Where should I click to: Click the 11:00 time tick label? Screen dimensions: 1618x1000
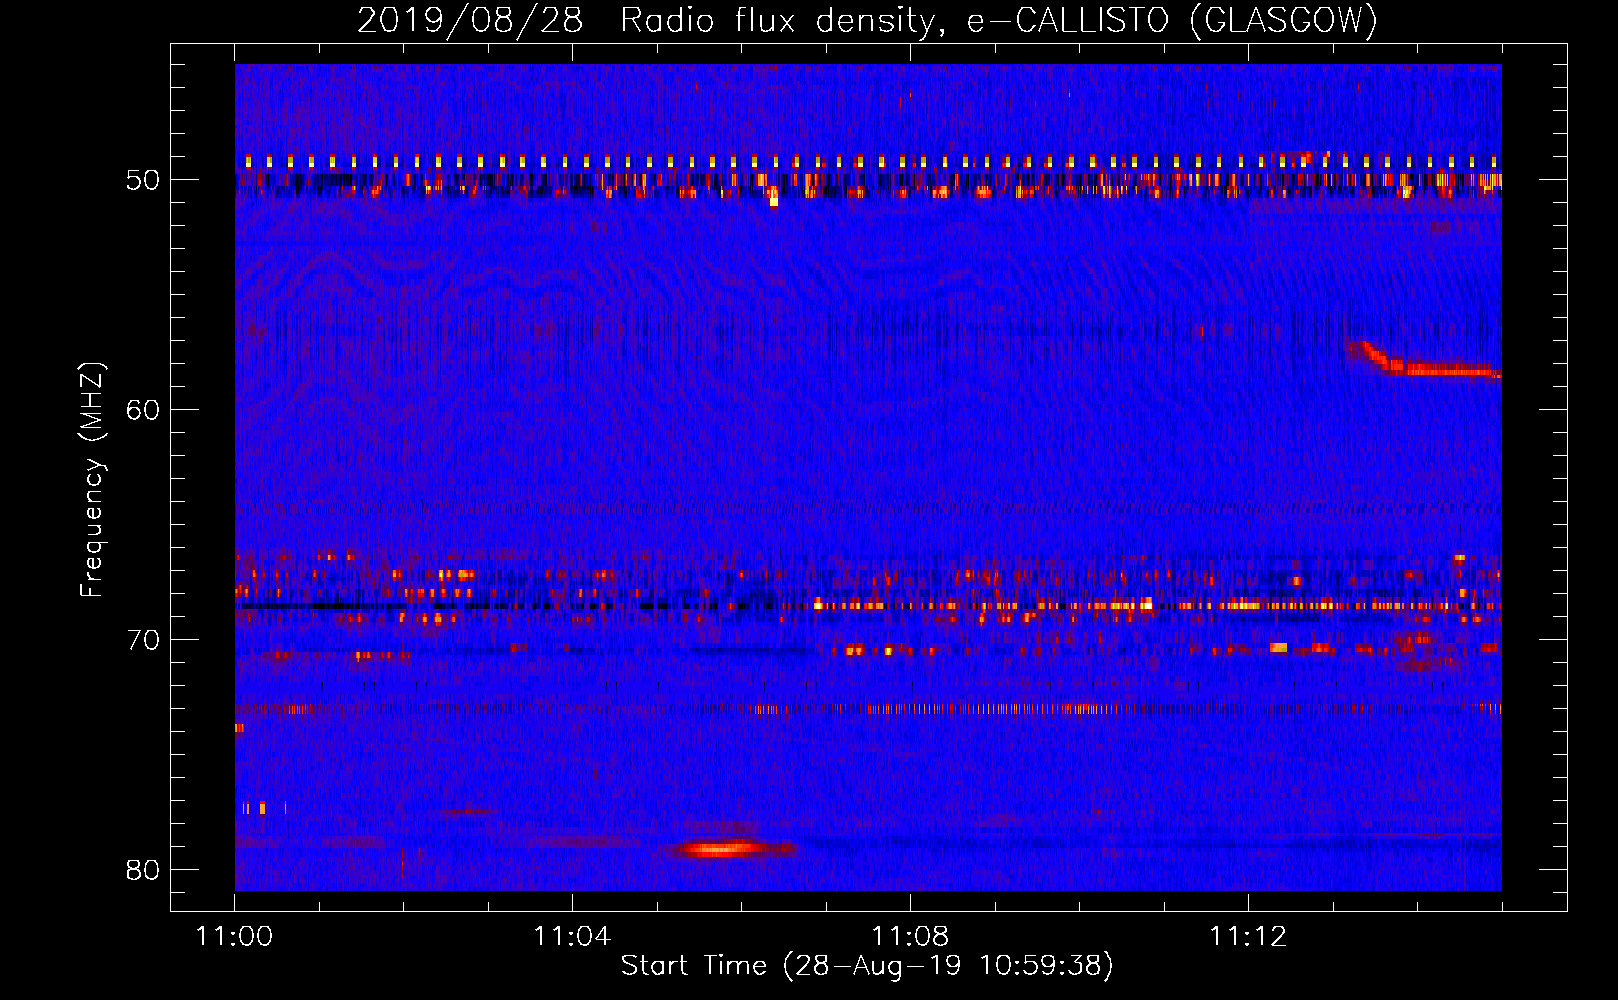coord(234,937)
